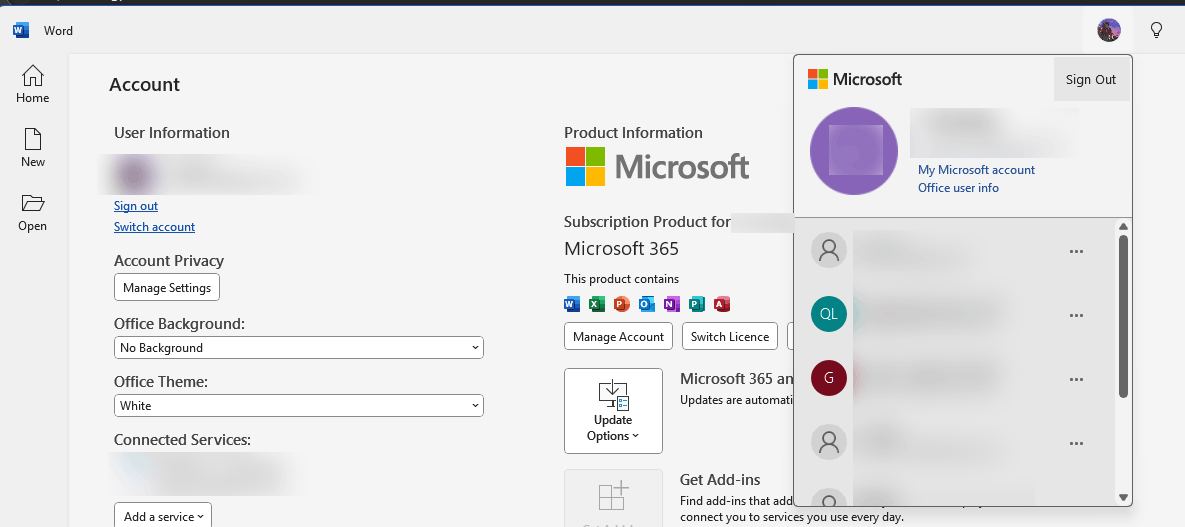The width and height of the screenshot is (1185, 527).
Task: Click the Publisher app icon
Action: 697,304
